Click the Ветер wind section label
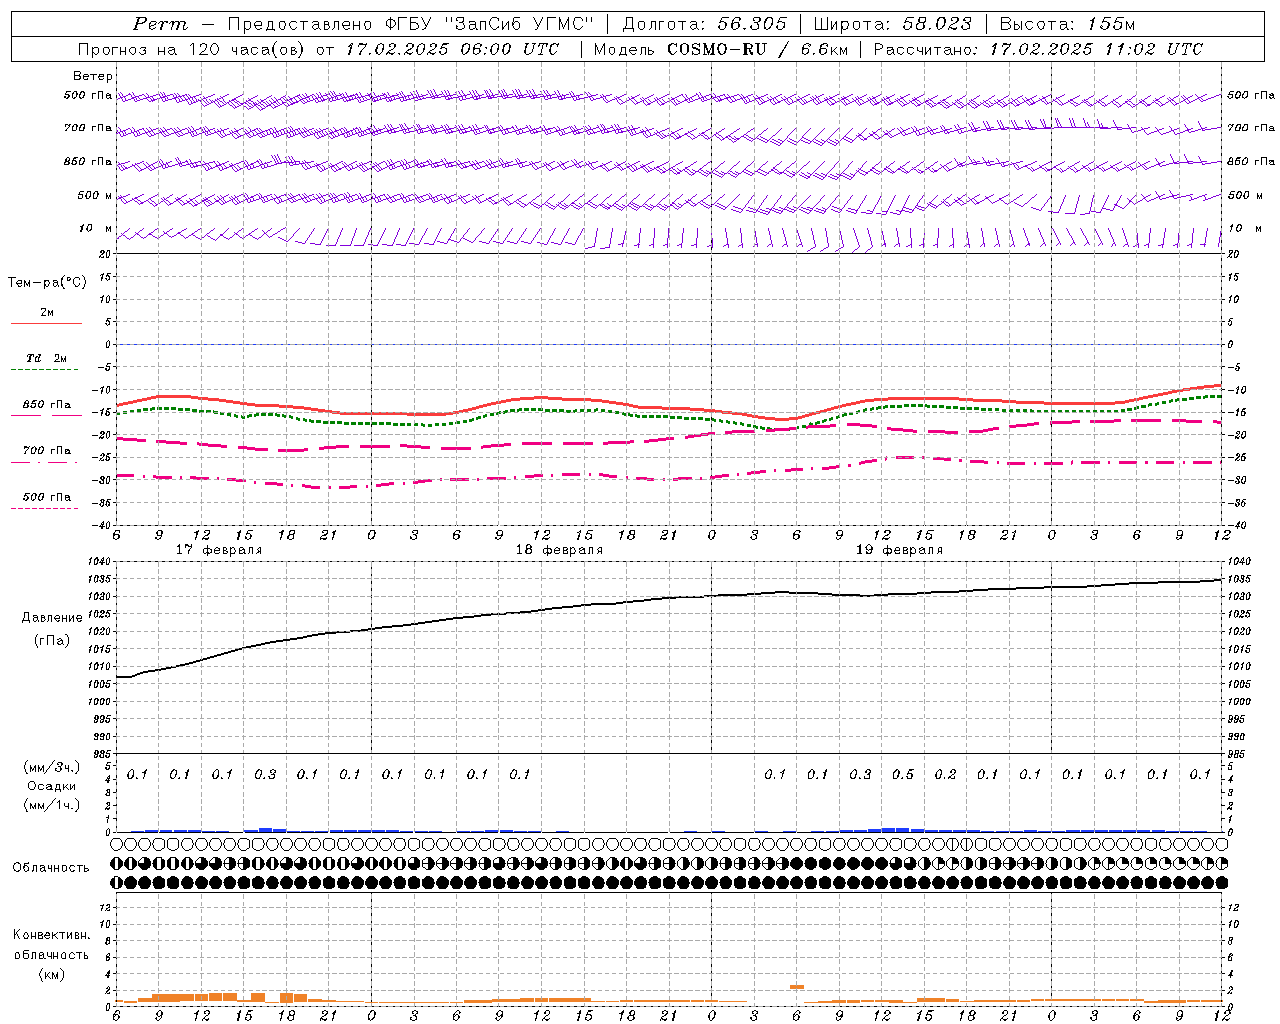1280x1024 pixels. [x=92, y=76]
